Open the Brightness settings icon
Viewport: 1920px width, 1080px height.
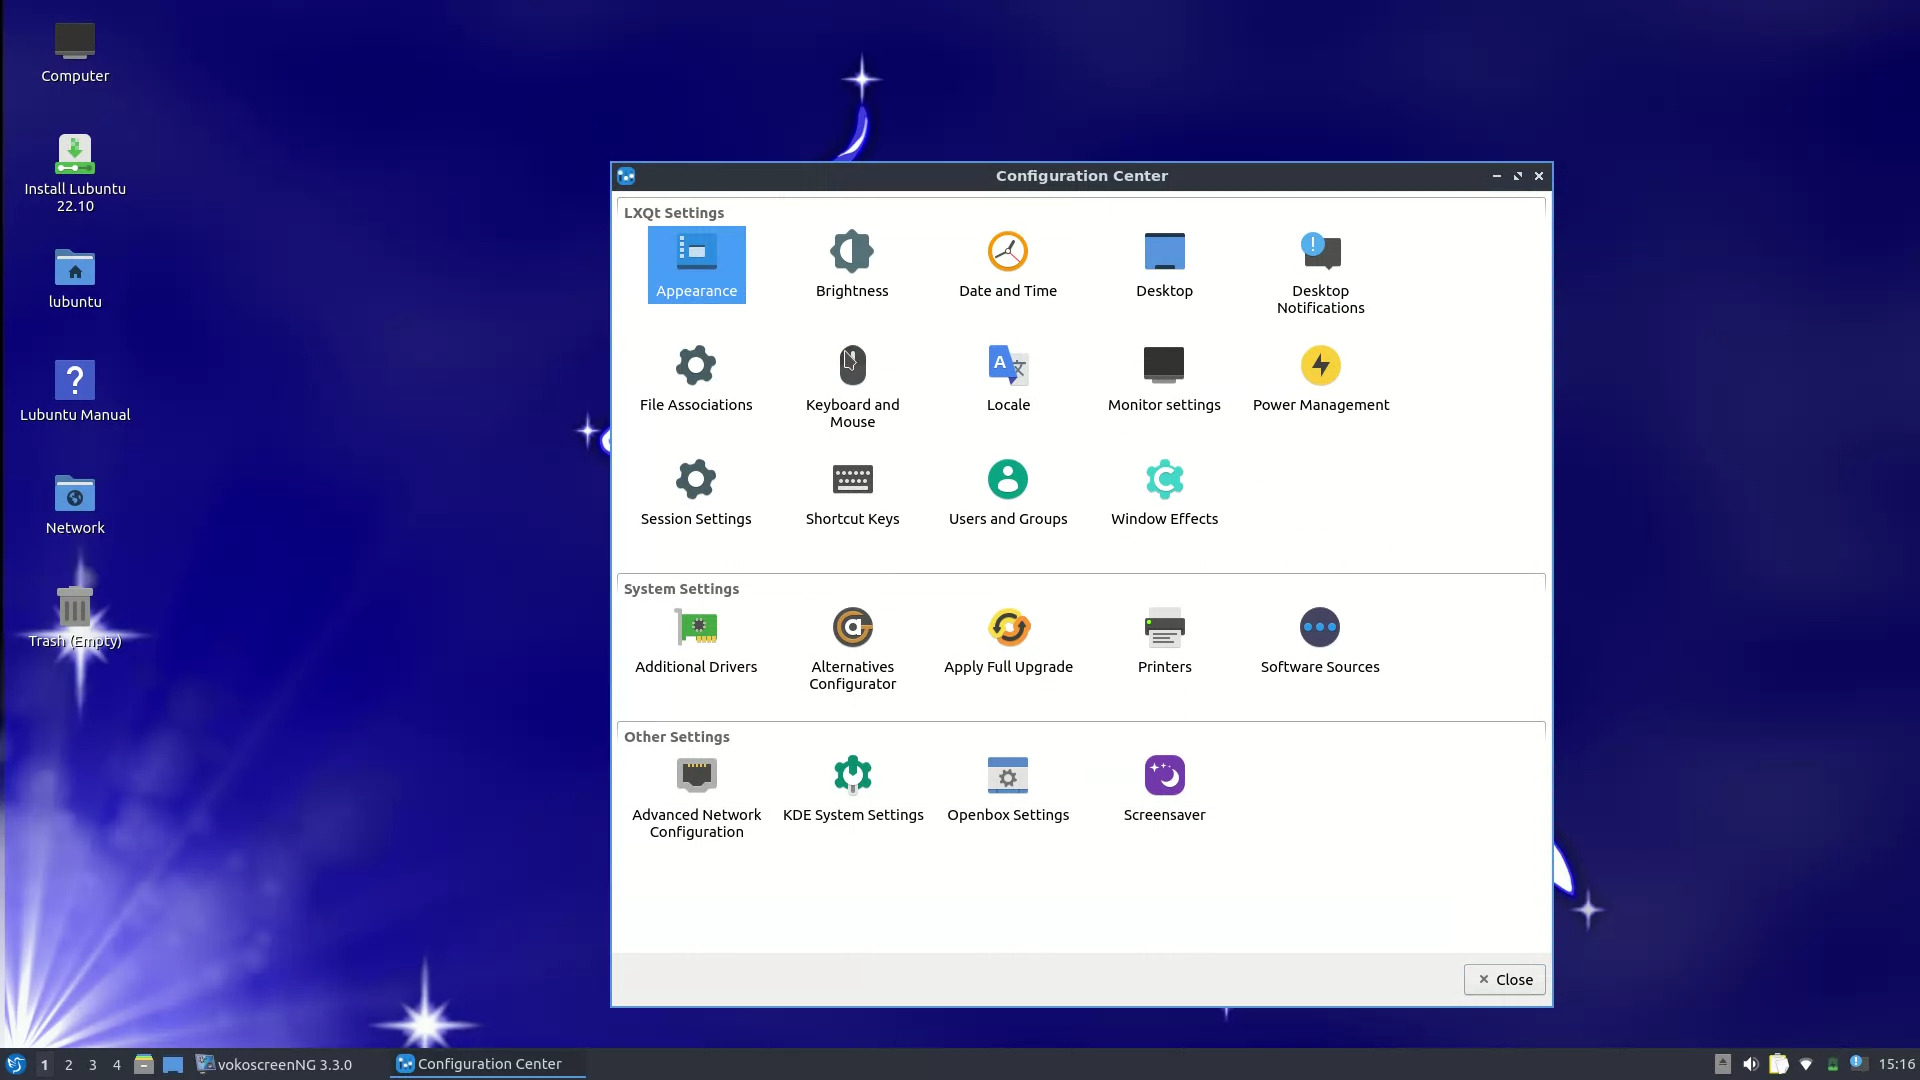point(852,264)
